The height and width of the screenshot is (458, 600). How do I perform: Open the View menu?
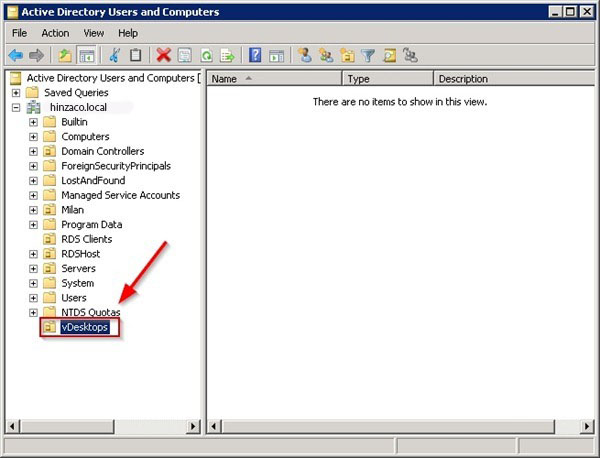pyautogui.click(x=93, y=33)
